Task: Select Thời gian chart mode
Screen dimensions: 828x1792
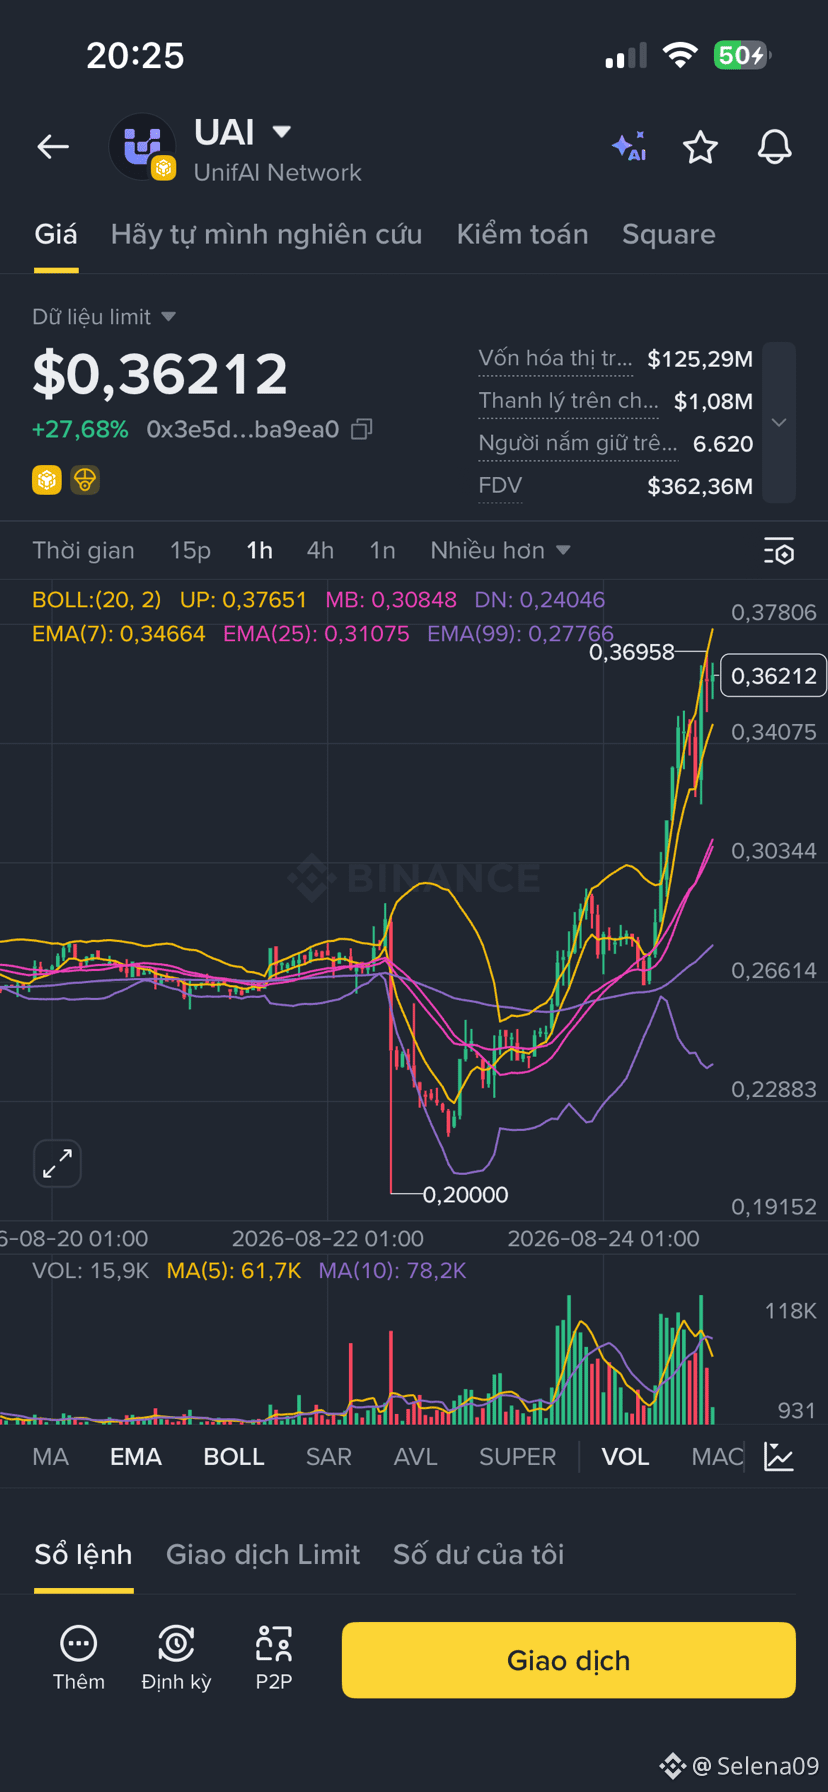Action: [83, 550]
